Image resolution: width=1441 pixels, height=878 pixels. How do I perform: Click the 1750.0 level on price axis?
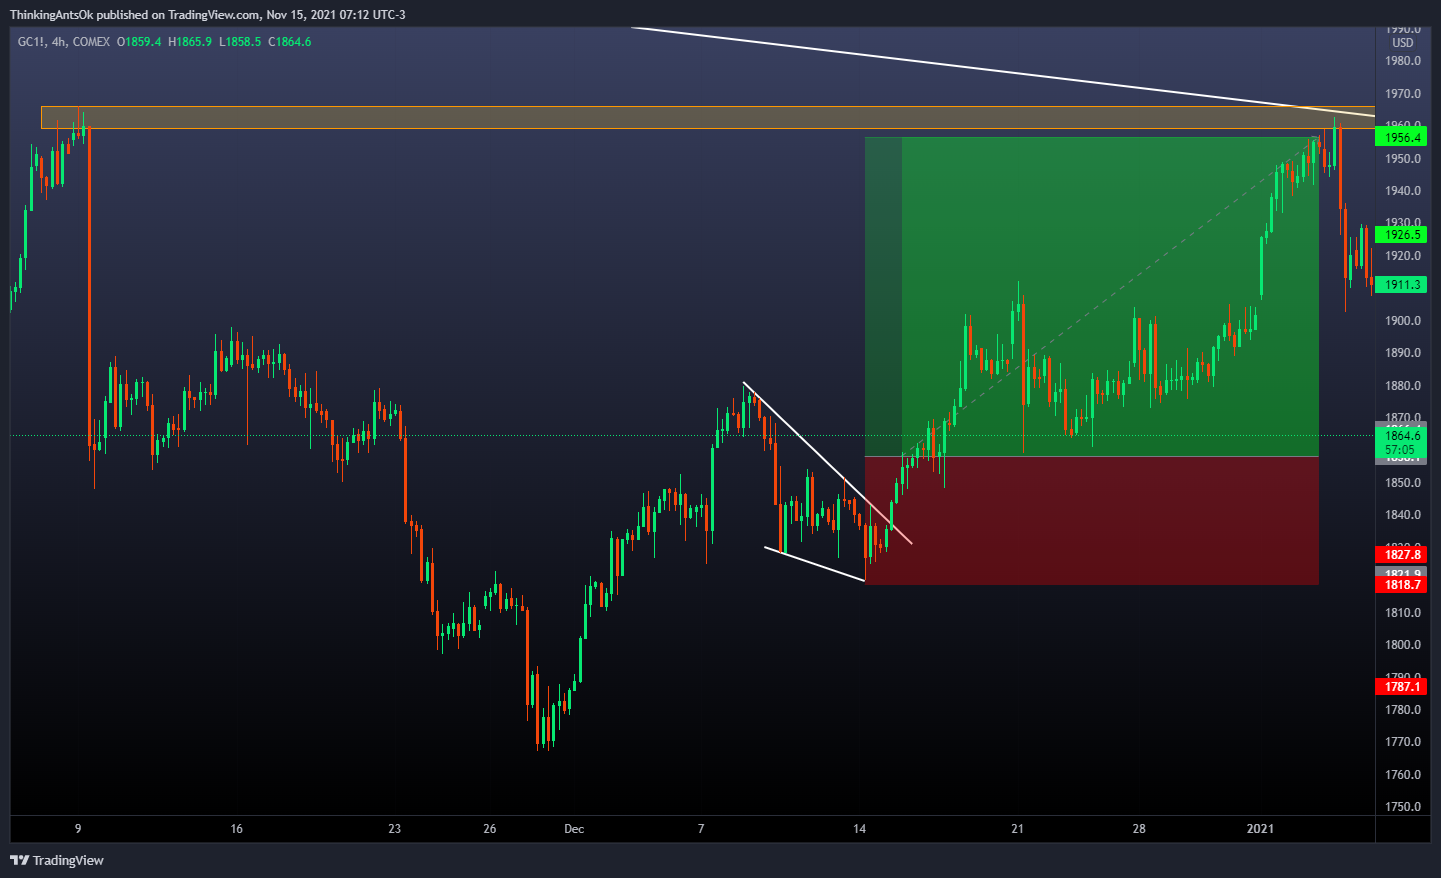coord(1403,807)
